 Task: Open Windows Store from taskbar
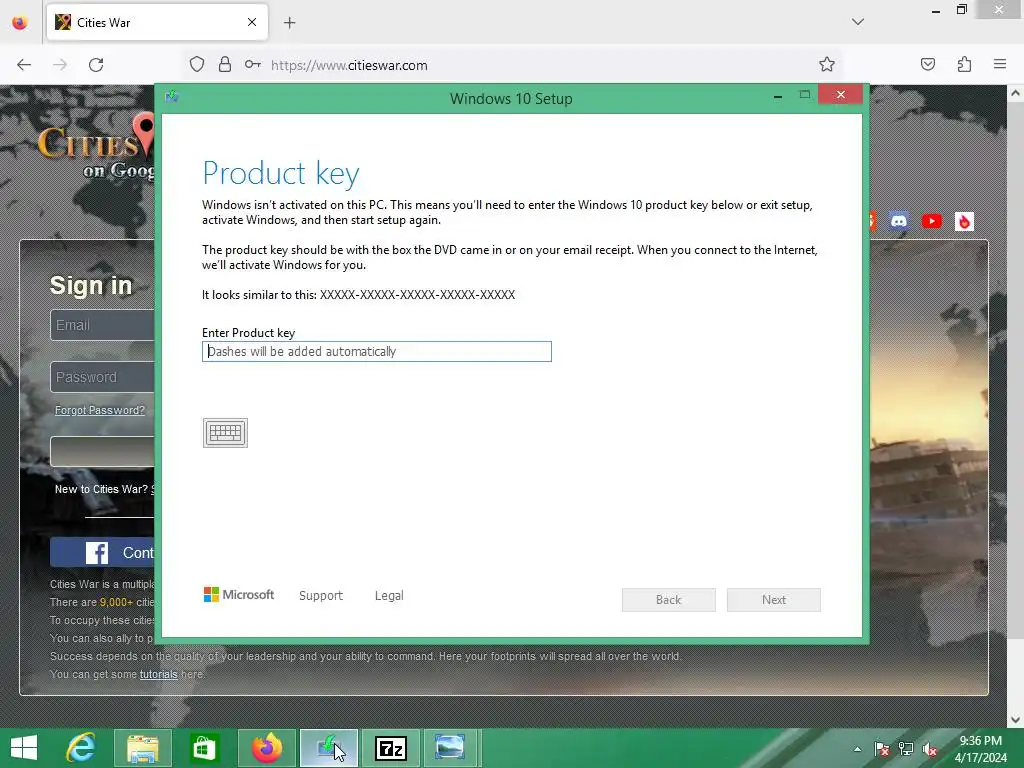(x=204, y=748)
